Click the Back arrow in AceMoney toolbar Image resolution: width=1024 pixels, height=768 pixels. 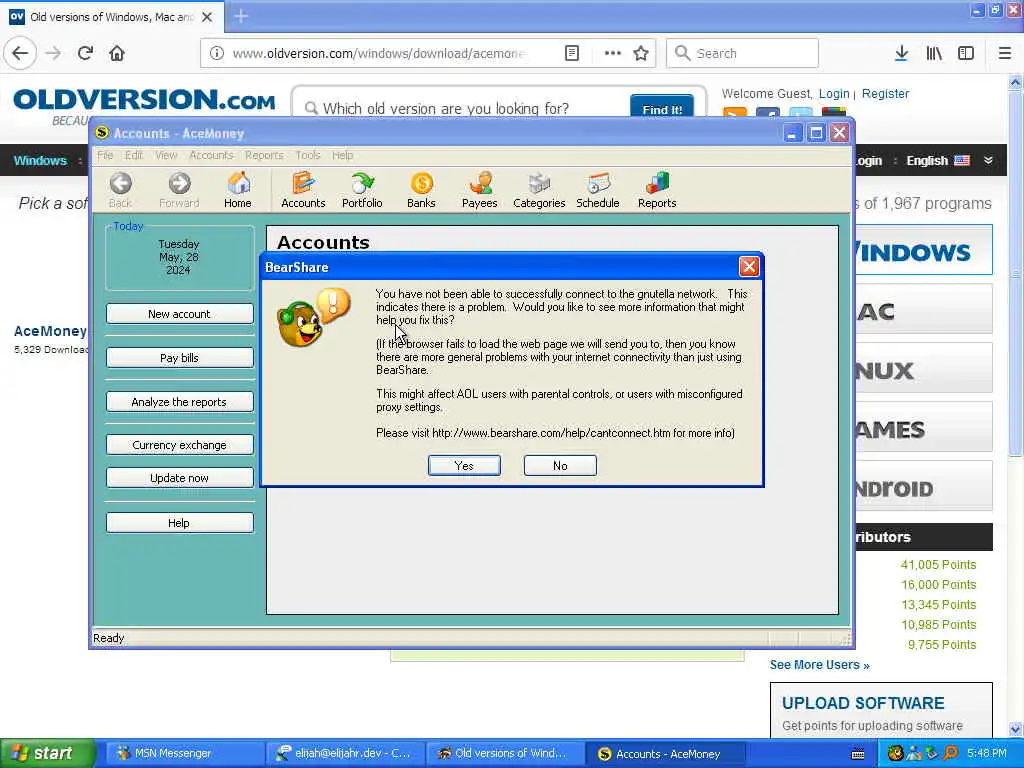pyautogui.click(x=120, y=190)
